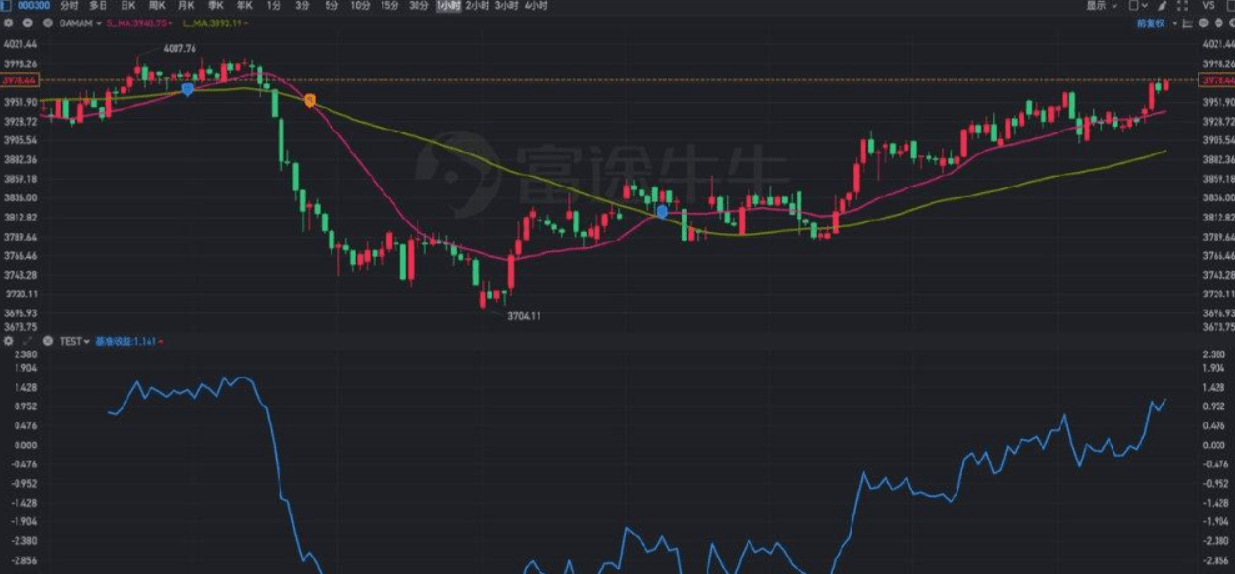Expand the TEST indicator panel
The width and height of the screenshot is (1235, 574).
pyautogui.click(x=27, y=341)
